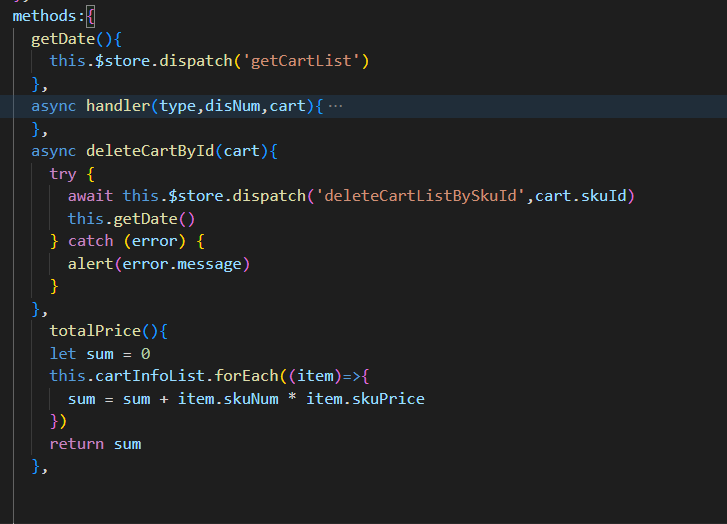Click the handler function name

(x=114, y=106)
